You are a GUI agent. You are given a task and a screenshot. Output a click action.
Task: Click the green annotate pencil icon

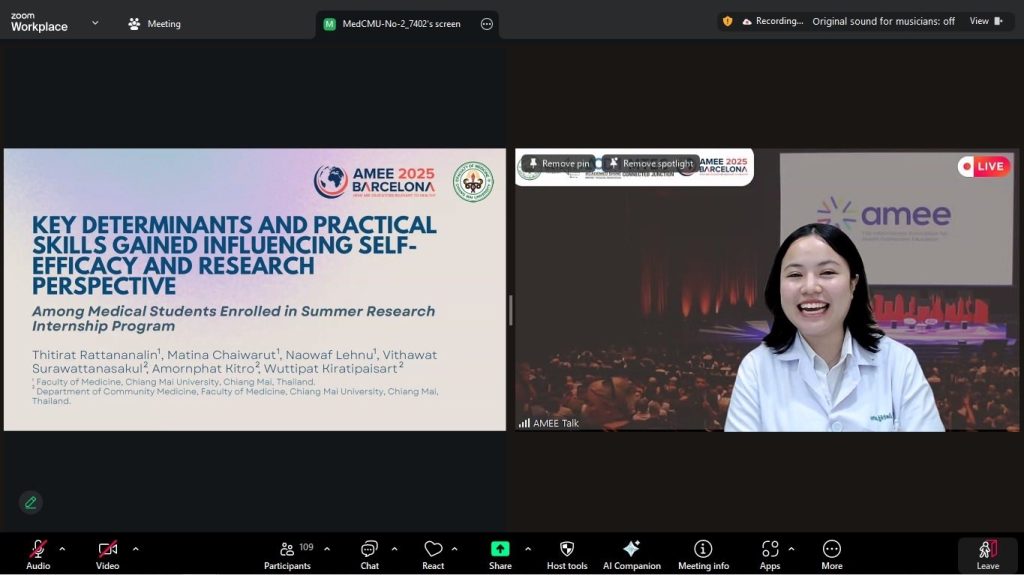[x=31, y=502]
